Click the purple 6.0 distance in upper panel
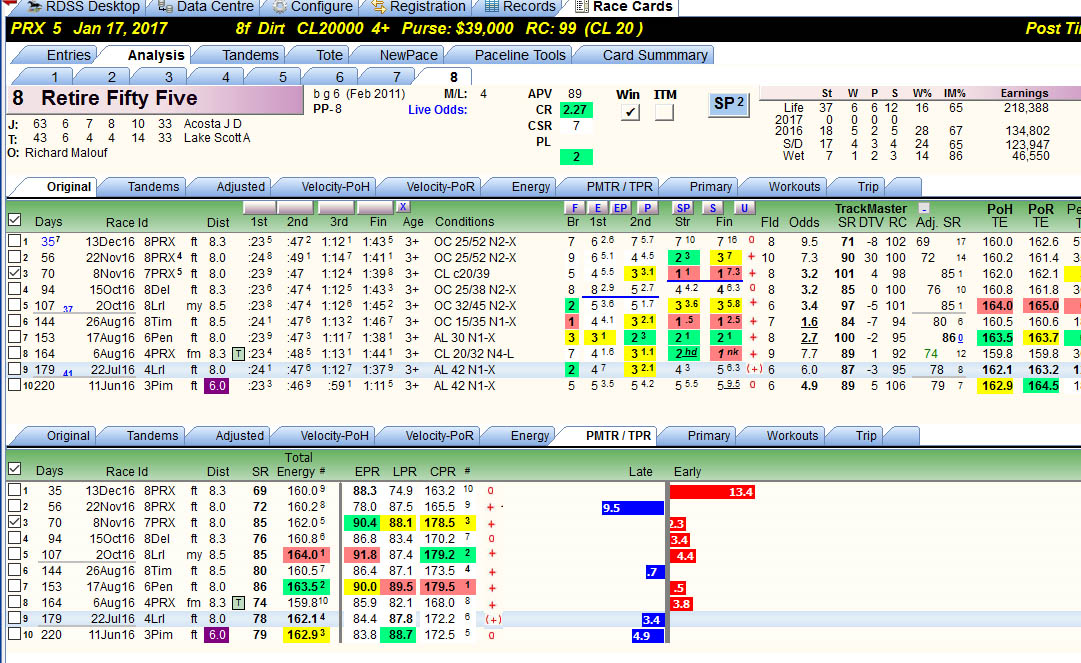The image size is (1081, 663). (x=216, y=385)
